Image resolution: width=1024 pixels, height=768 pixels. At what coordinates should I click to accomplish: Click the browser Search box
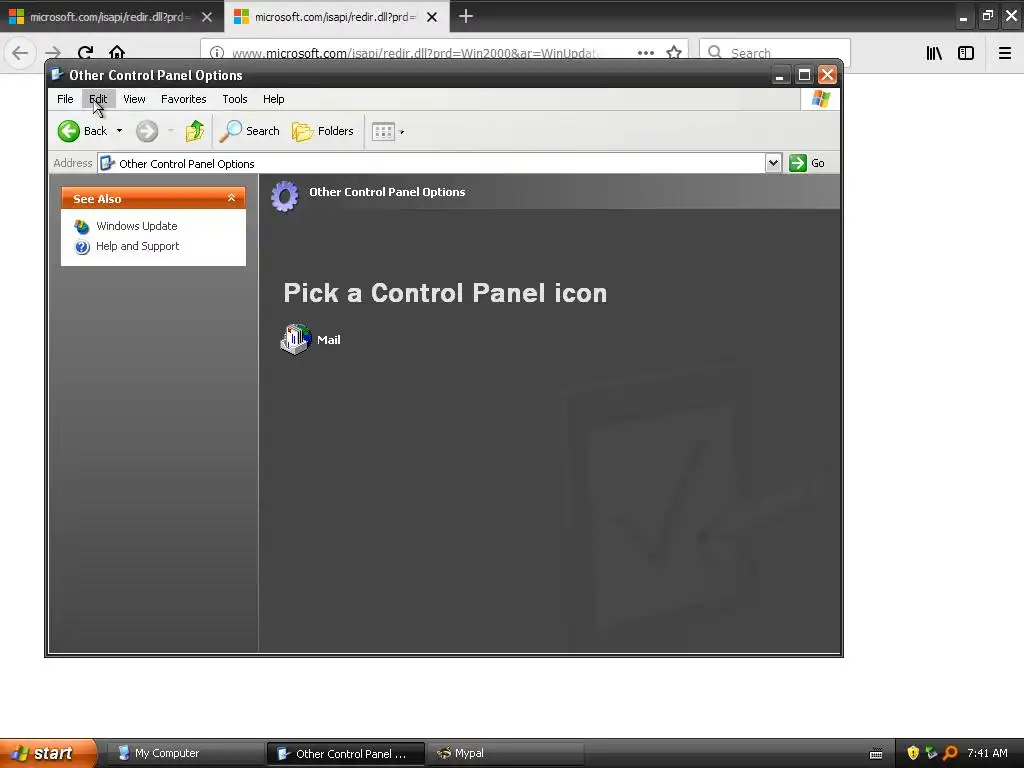click(x=775, y=52)
